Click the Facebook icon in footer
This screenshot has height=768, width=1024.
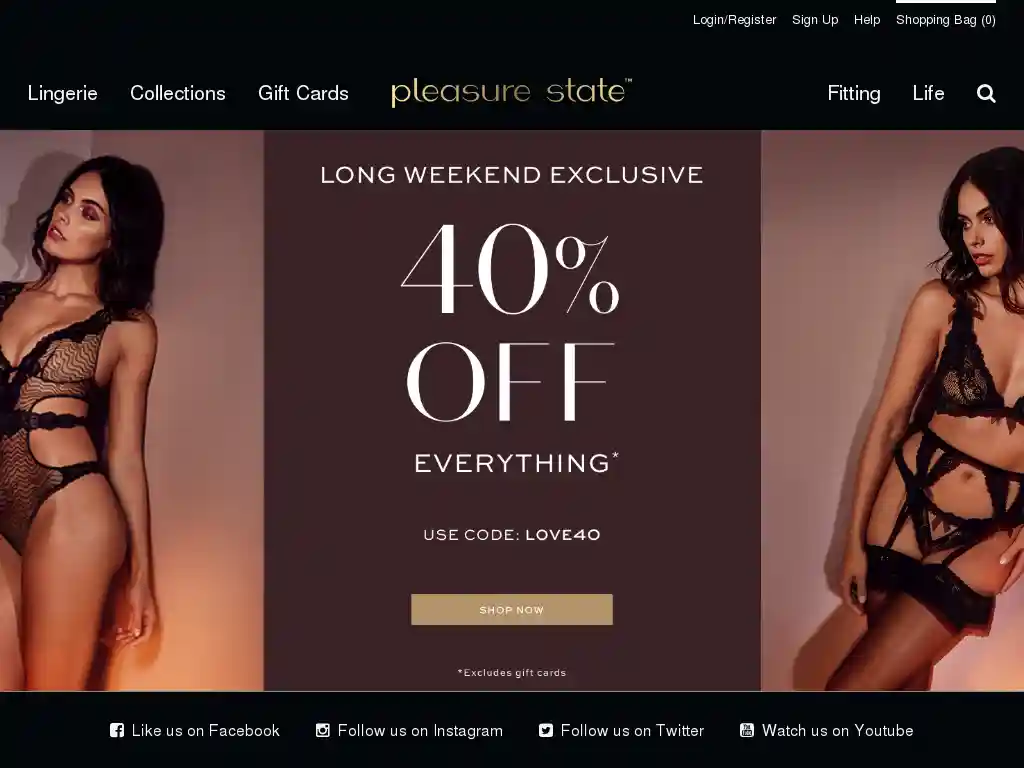[117, 730]
